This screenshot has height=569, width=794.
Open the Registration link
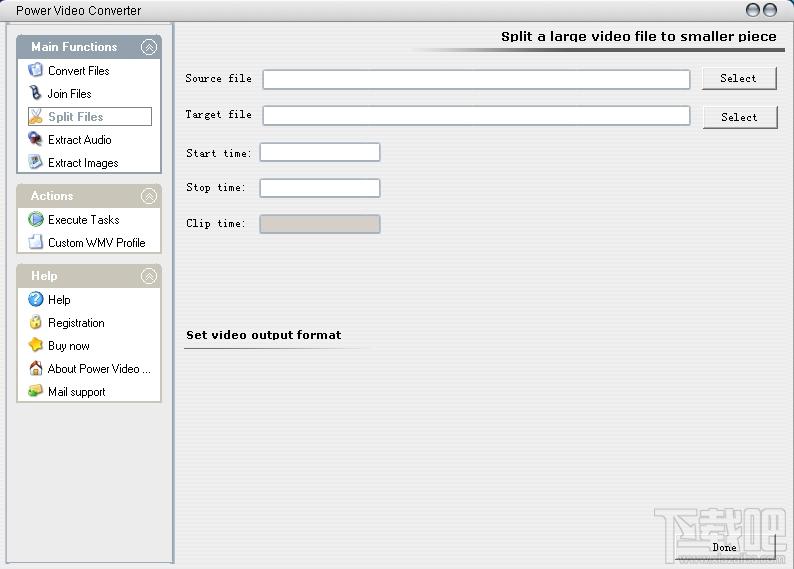click(x=76, y=322)
